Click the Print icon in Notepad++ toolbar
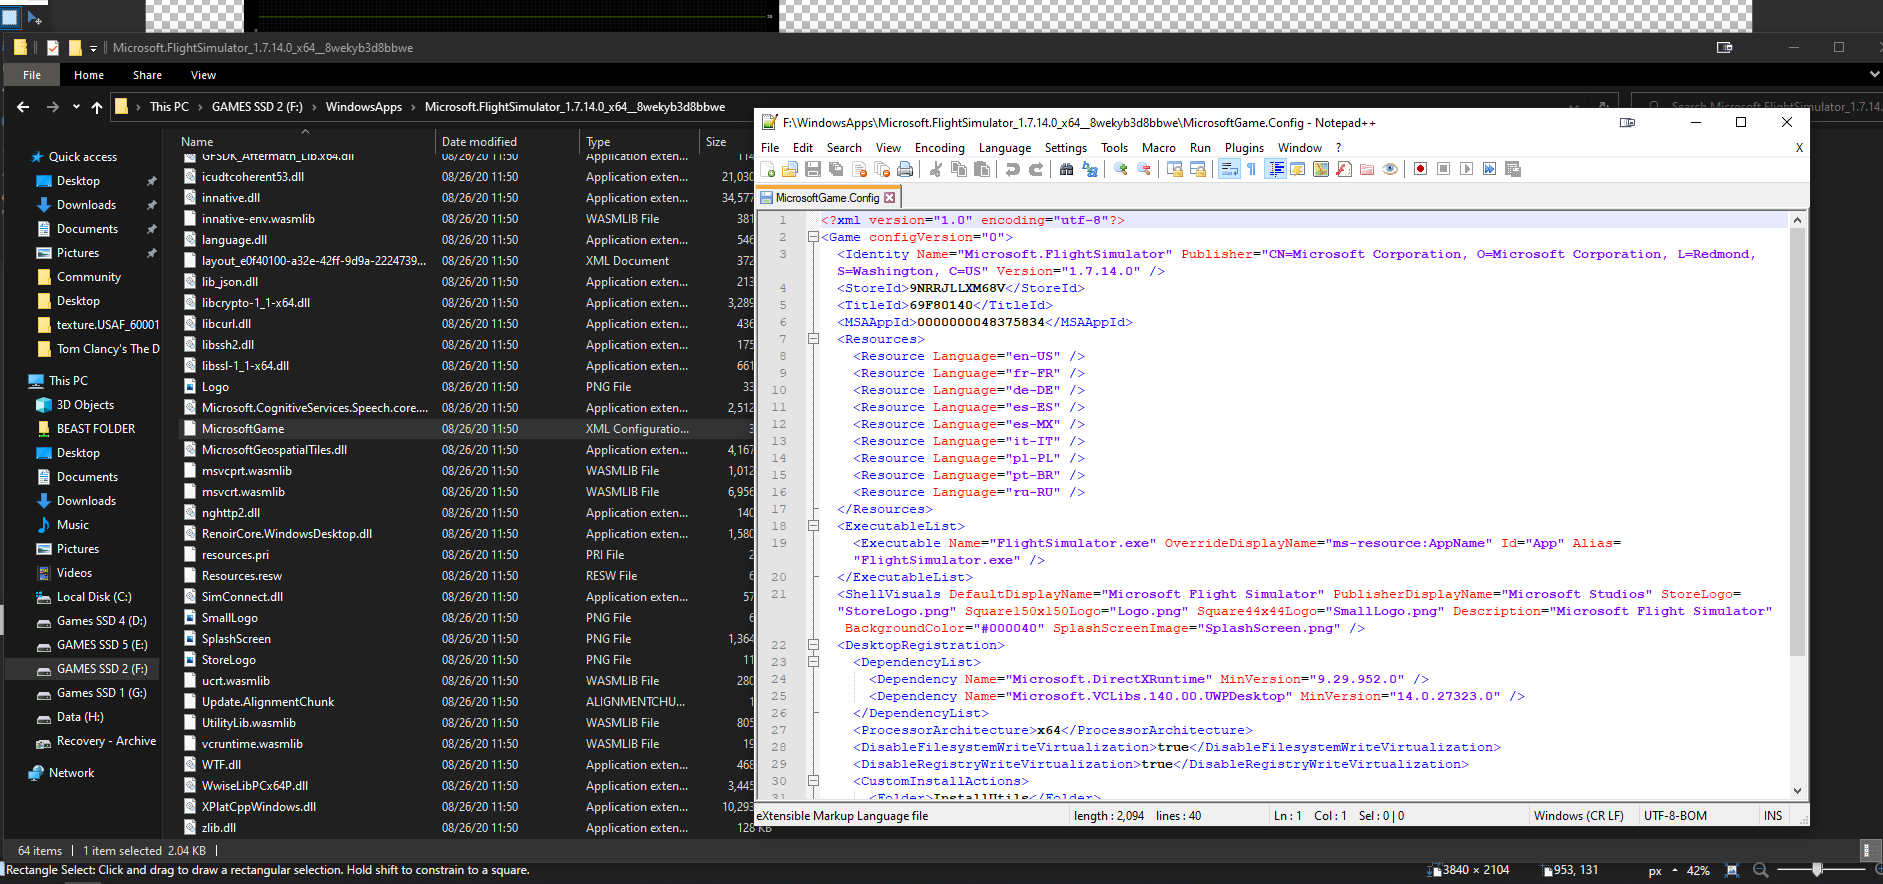This screenshot has height=884, width=1883. 904,169
